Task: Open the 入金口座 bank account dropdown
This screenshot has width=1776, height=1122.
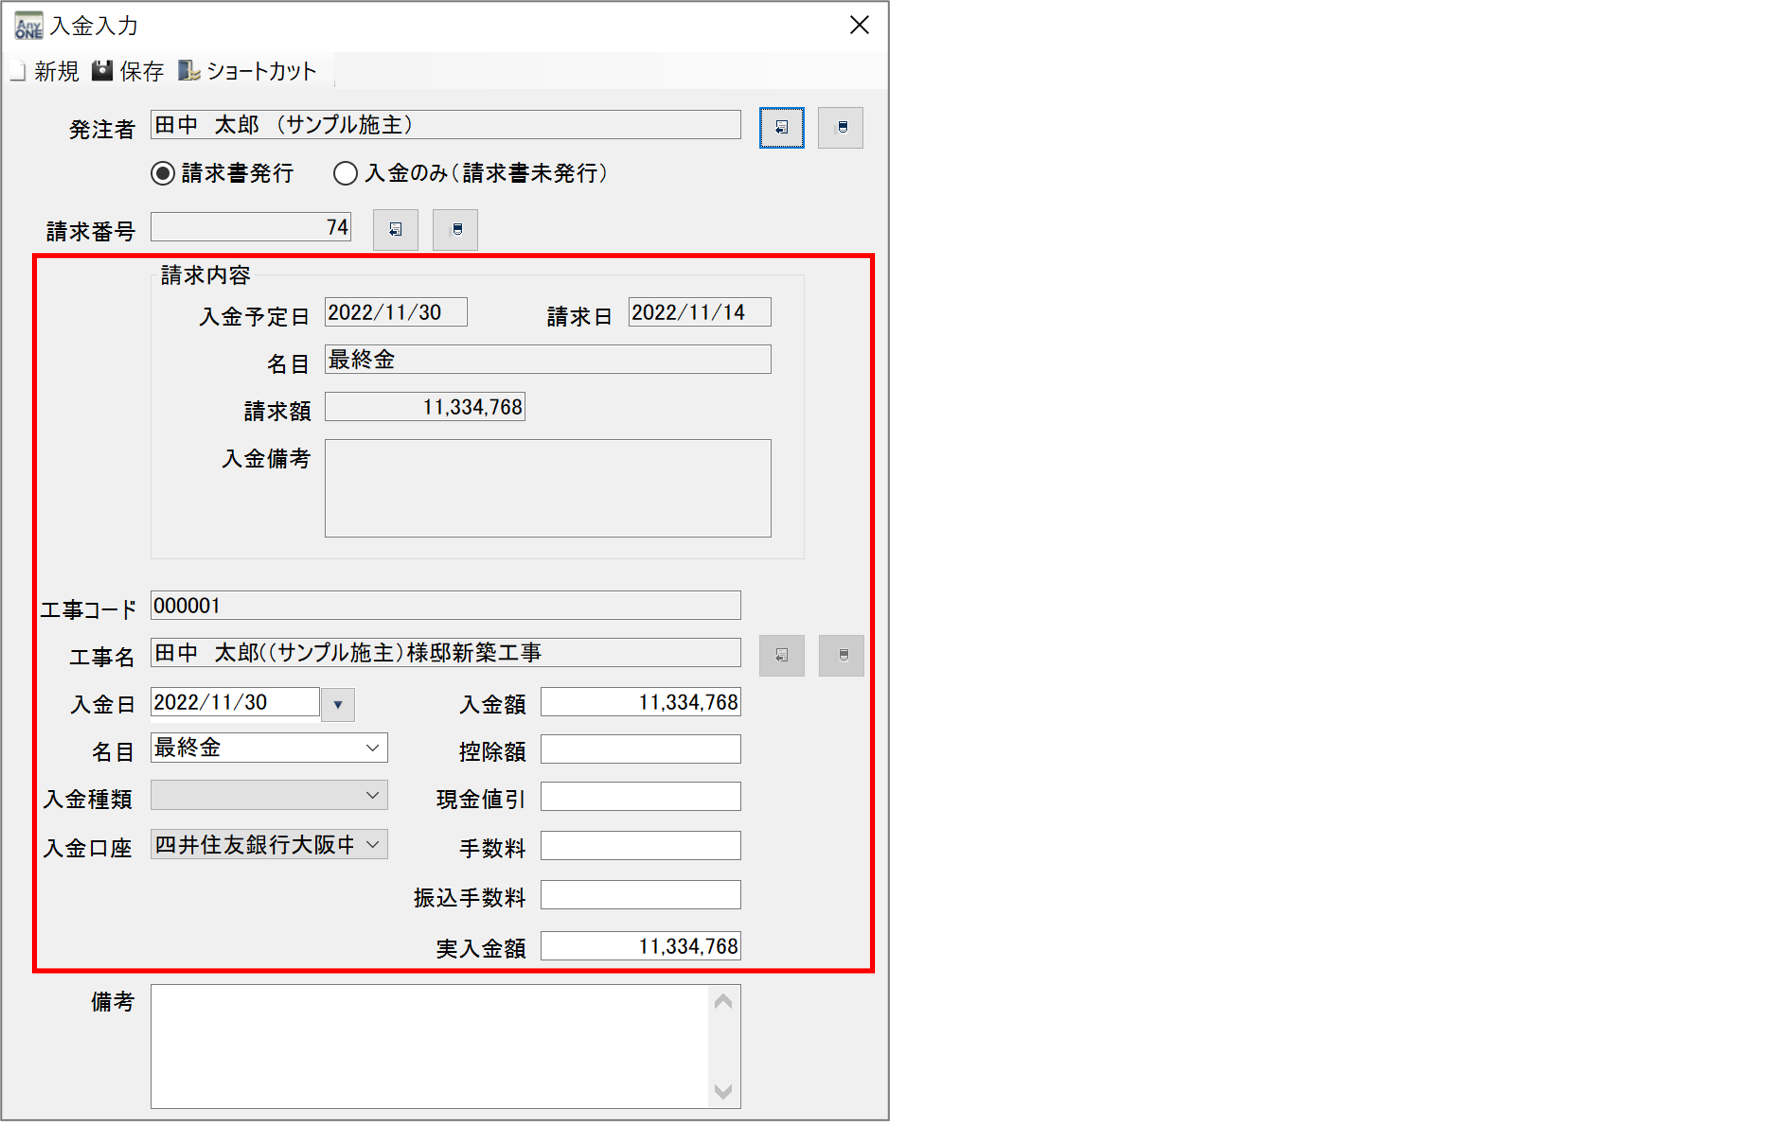Action: 372,845
